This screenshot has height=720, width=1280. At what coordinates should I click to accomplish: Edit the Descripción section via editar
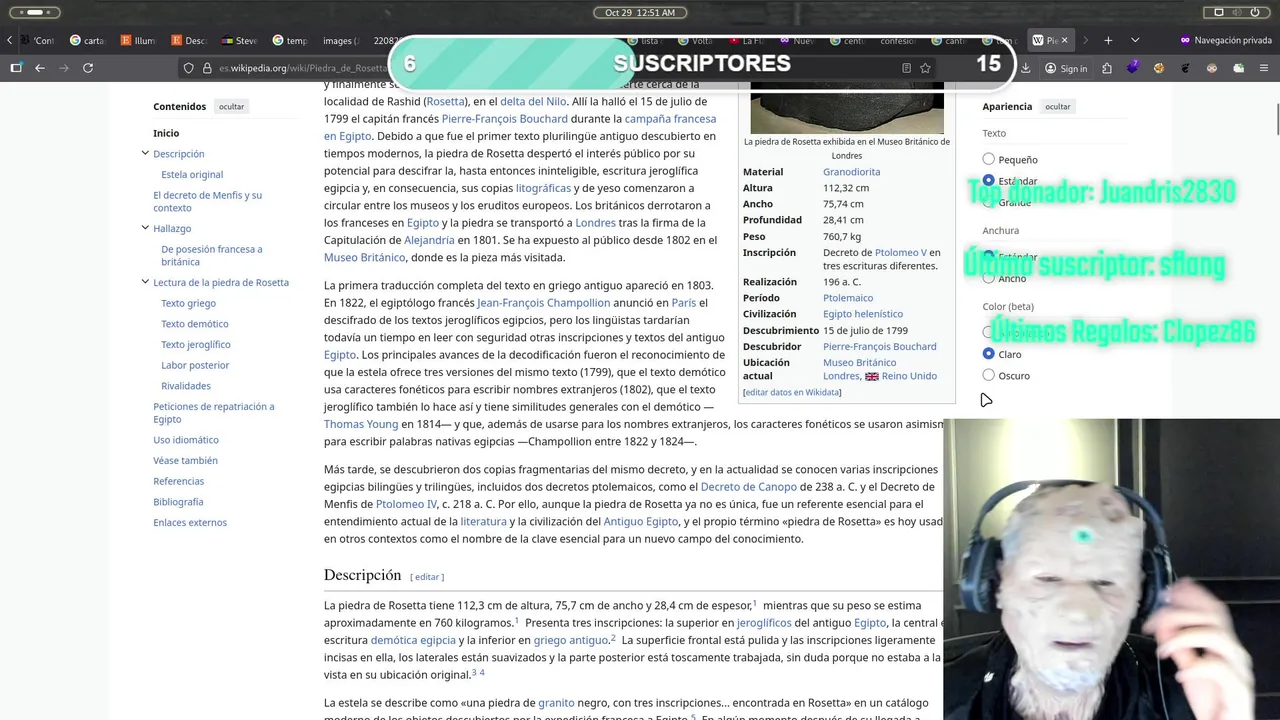427,577
